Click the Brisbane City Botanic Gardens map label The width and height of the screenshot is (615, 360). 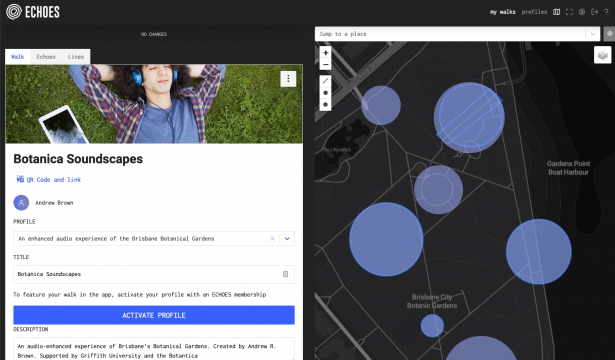click(x=432, y=301)
